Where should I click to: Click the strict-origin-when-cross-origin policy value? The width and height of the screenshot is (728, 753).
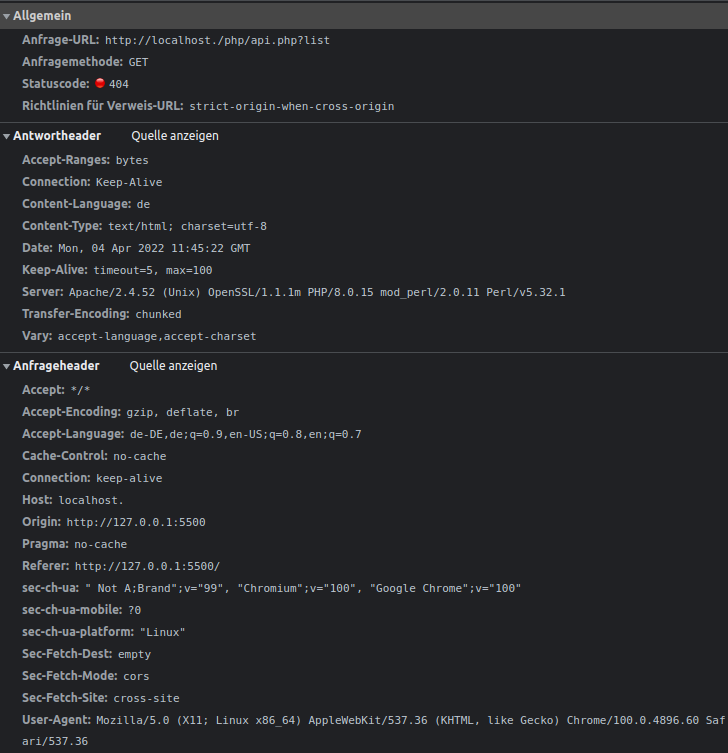click(x=291, y=106)
